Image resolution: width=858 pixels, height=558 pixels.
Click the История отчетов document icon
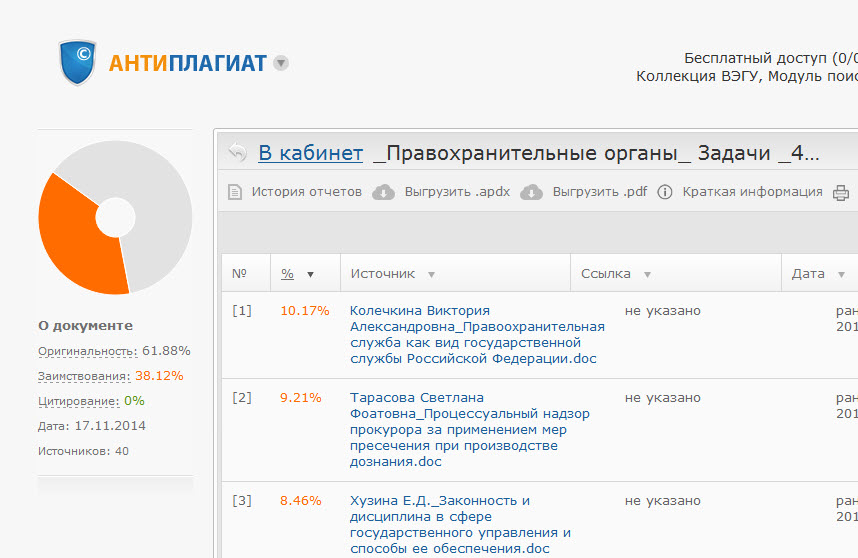[x=235, y=192]
